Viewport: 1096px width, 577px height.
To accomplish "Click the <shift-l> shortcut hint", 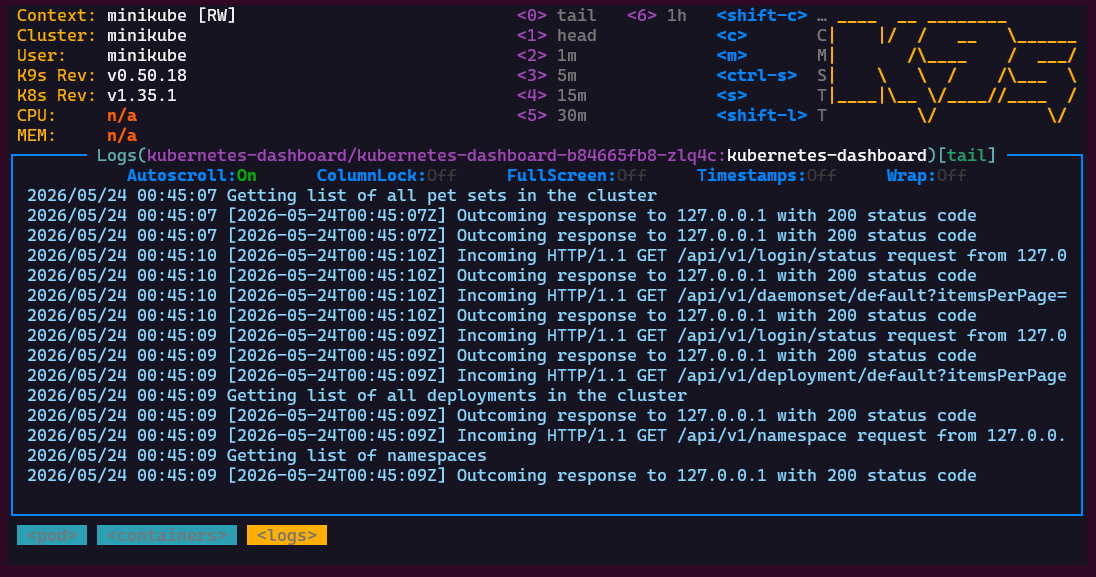I will [762, 115].
